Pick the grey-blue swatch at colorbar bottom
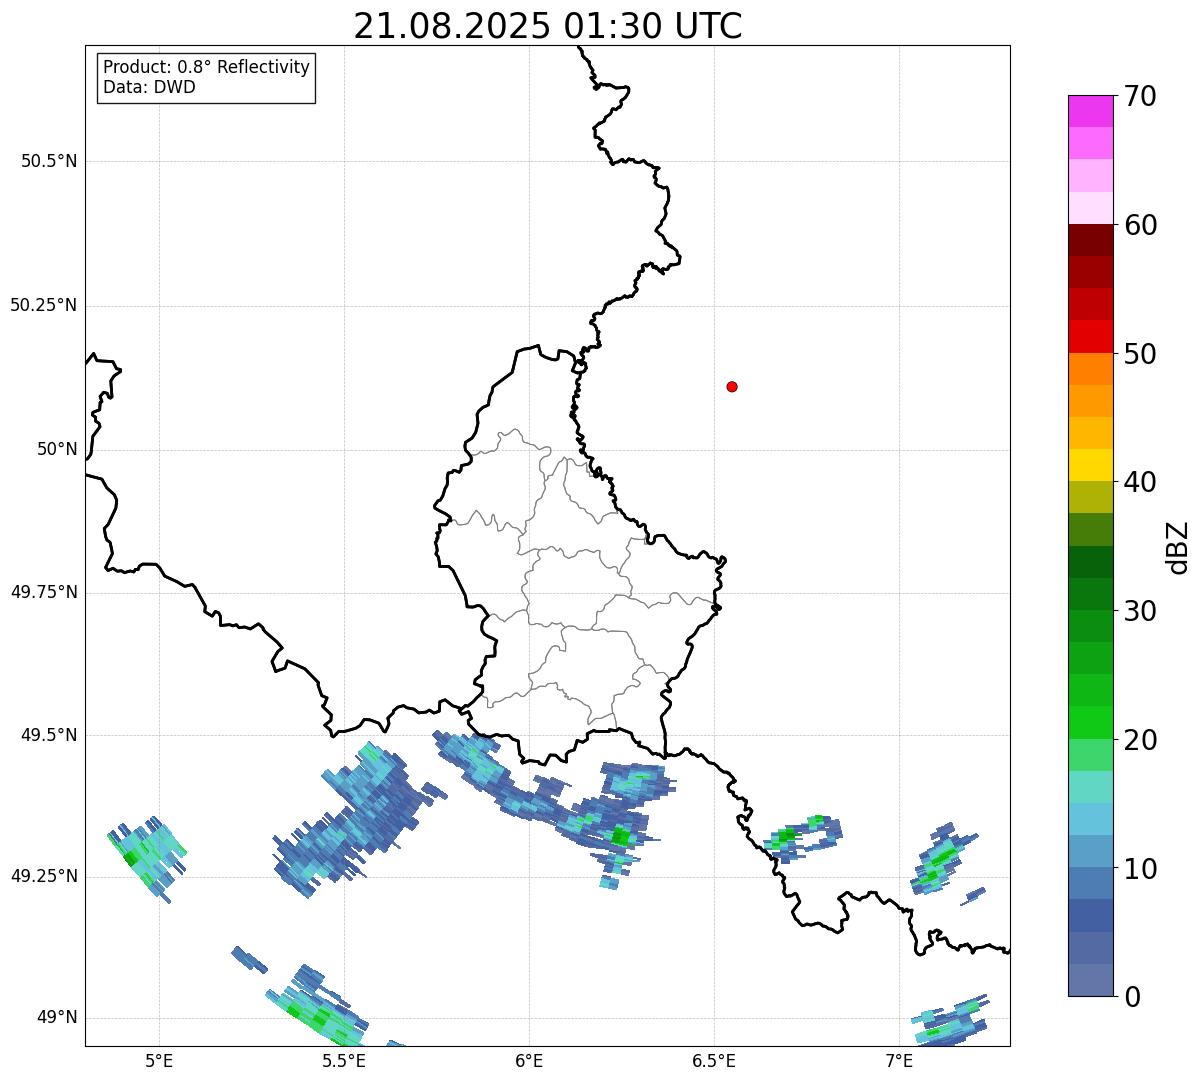This screenshot has height=1081, width=1202. pos(1092,980)
